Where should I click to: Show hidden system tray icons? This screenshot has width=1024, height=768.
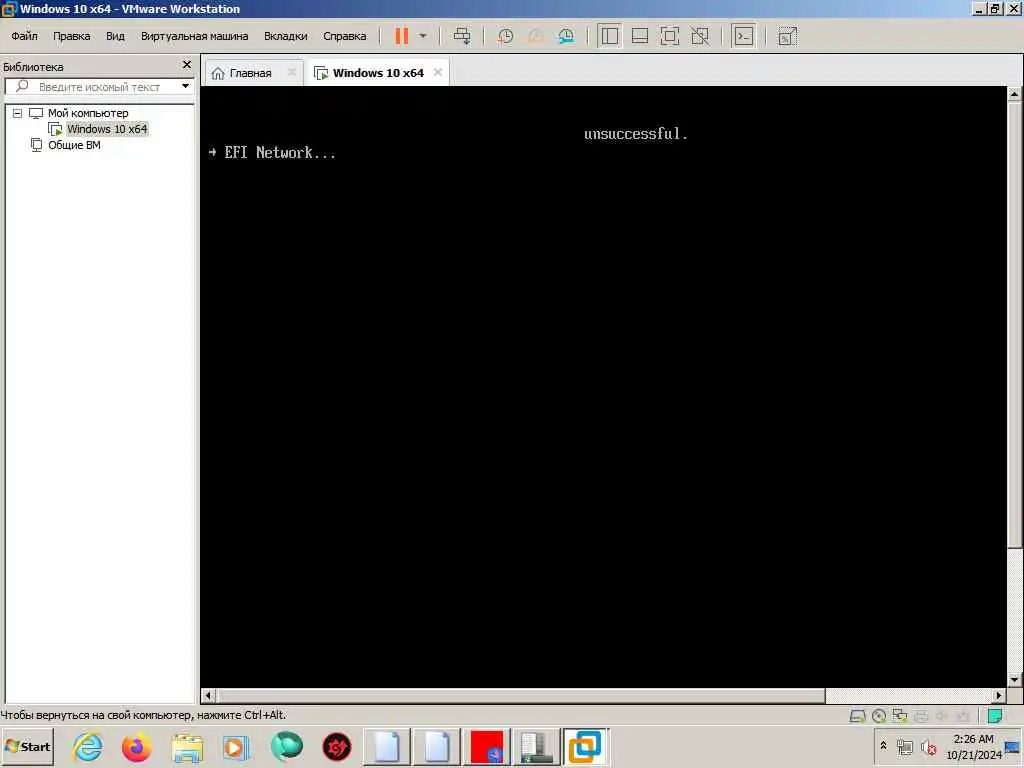coord(884,746)
